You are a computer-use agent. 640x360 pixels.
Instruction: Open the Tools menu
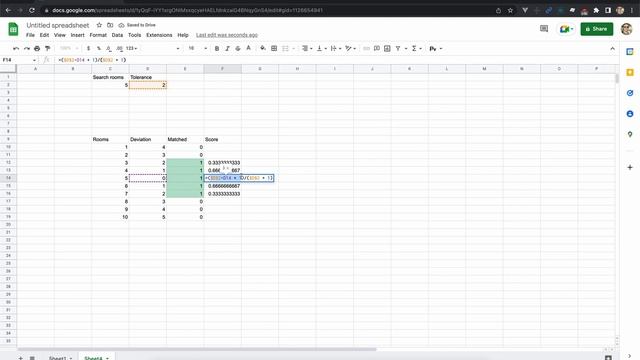pos(134,35)
